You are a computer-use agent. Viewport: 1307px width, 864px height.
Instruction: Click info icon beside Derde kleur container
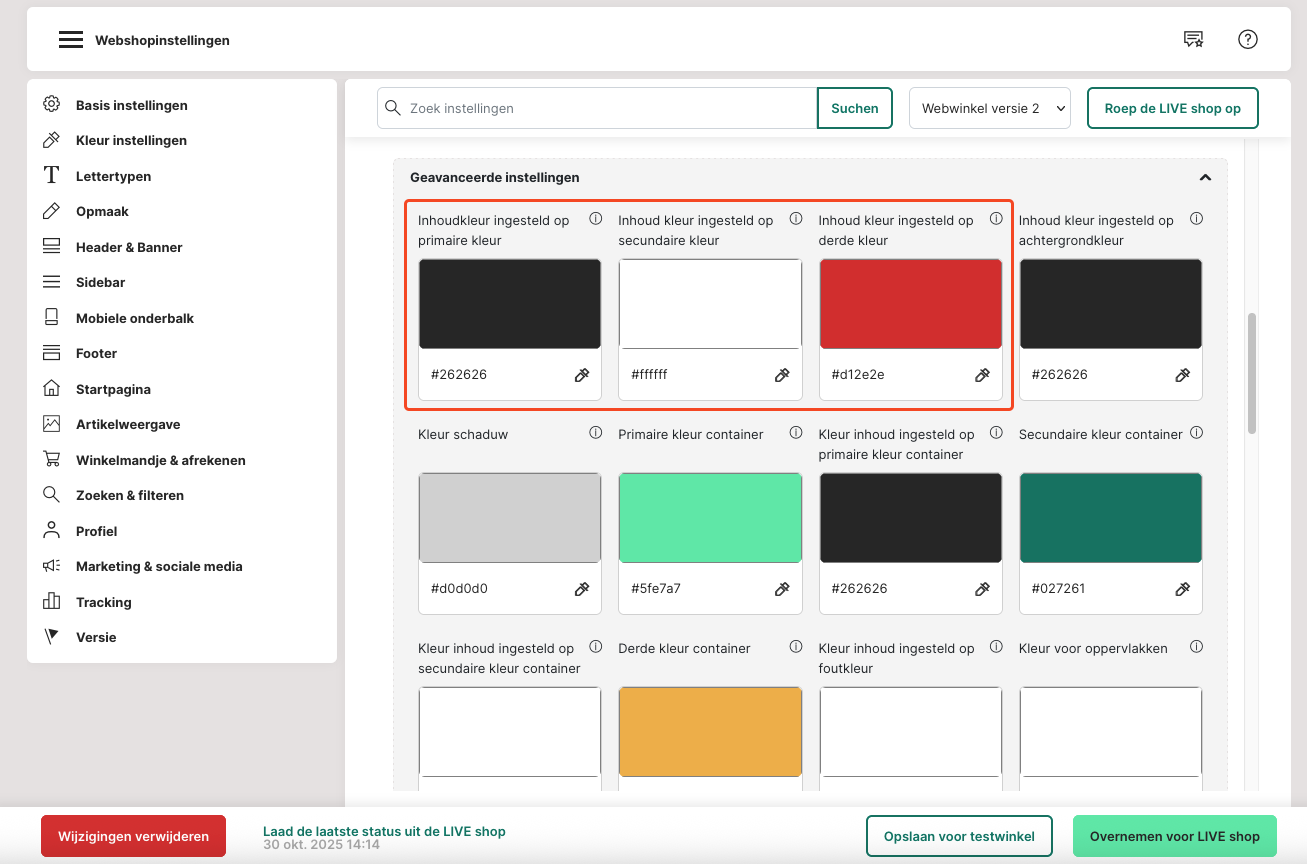point(796,647)
